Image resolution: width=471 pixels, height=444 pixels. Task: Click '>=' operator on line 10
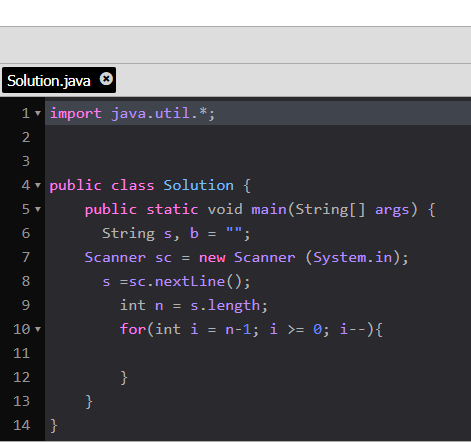point(295,329)
